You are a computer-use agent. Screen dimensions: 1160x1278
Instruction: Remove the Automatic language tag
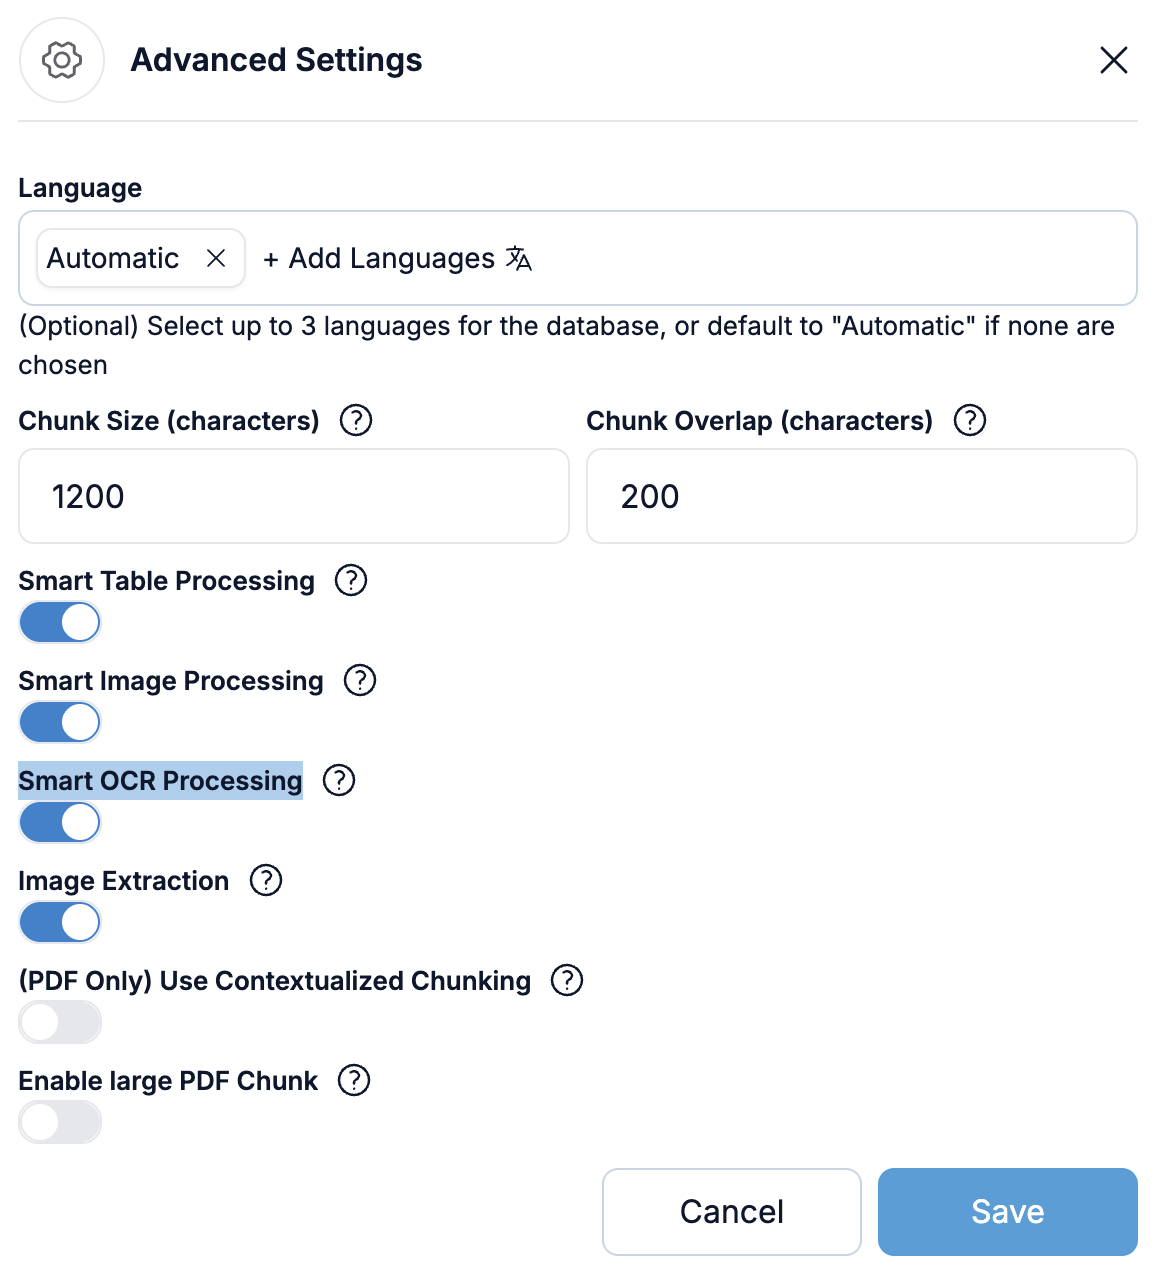click(x=216, y=258)
